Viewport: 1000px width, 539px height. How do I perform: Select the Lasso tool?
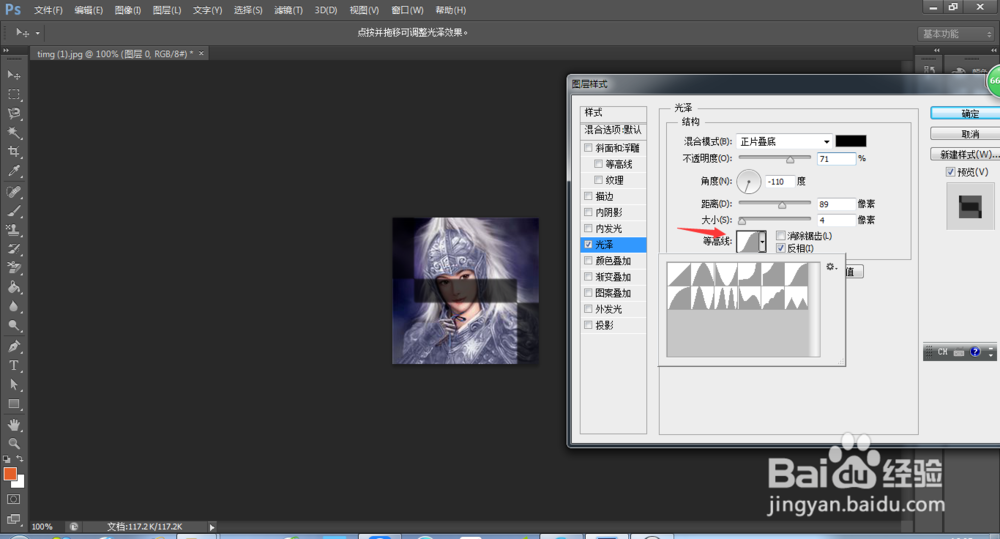[13, 114]
